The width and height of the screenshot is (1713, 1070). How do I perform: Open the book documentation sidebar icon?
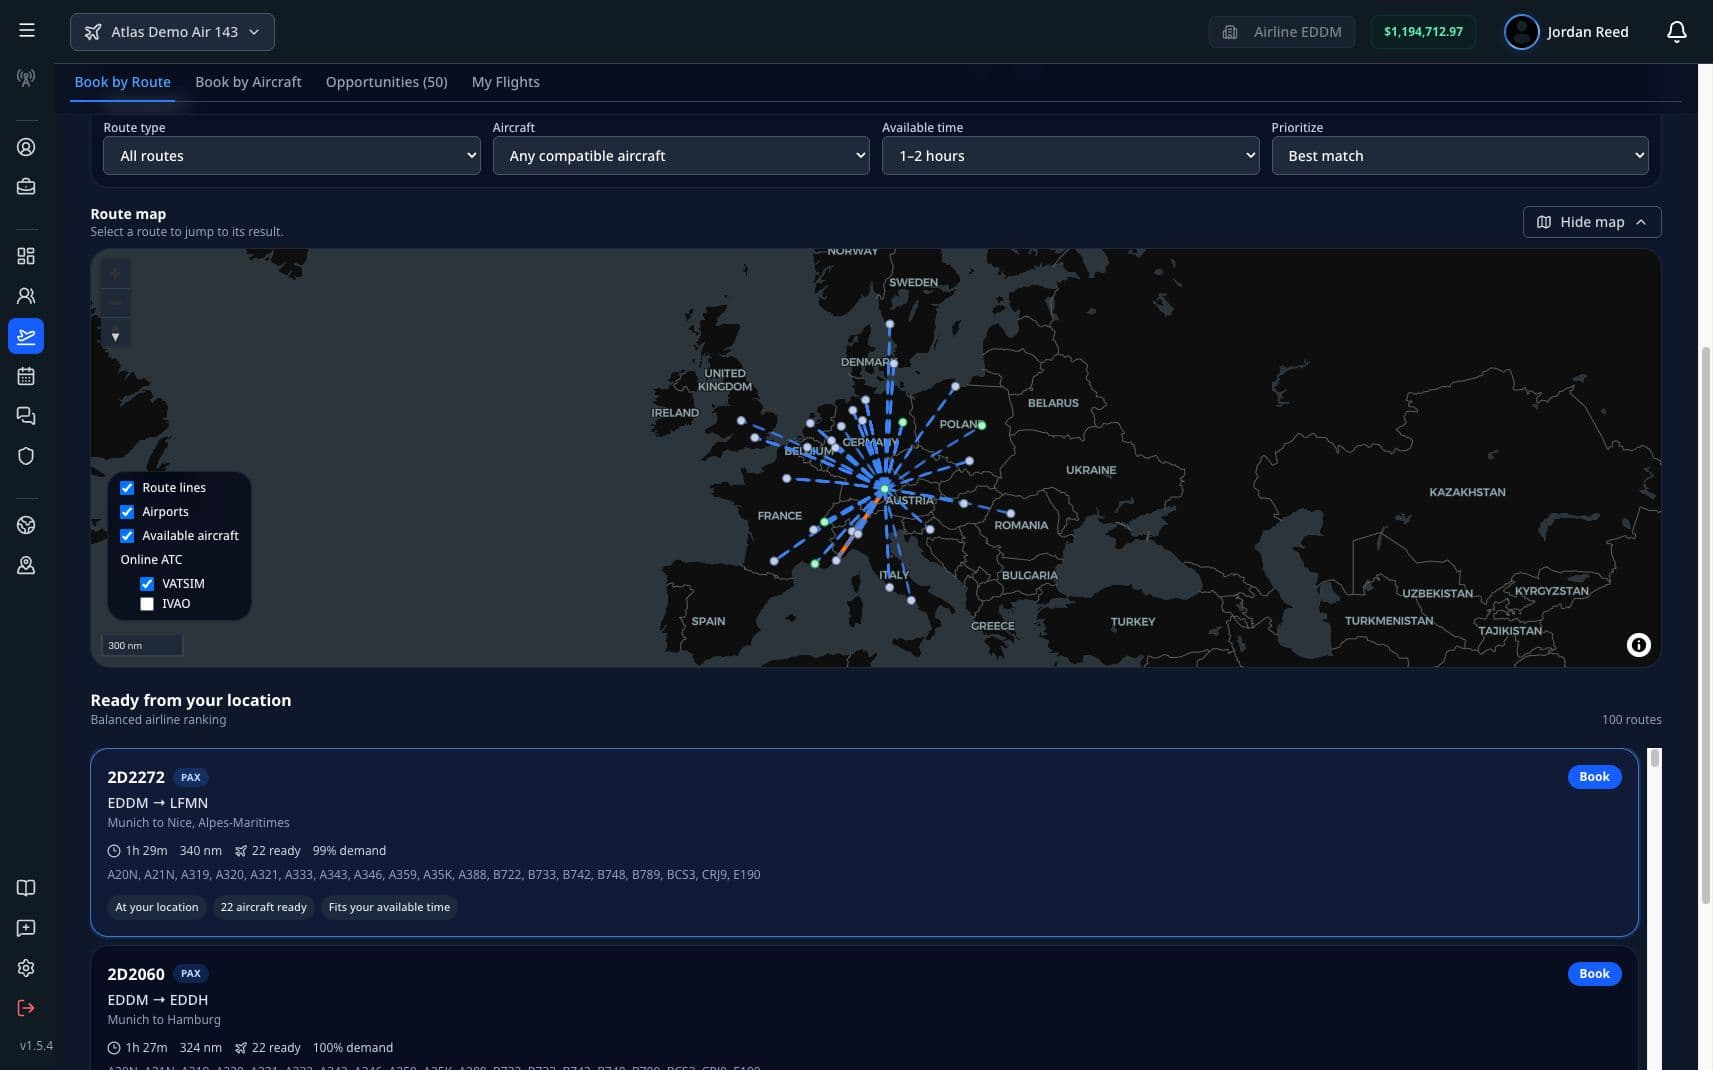tap(26, 888)
